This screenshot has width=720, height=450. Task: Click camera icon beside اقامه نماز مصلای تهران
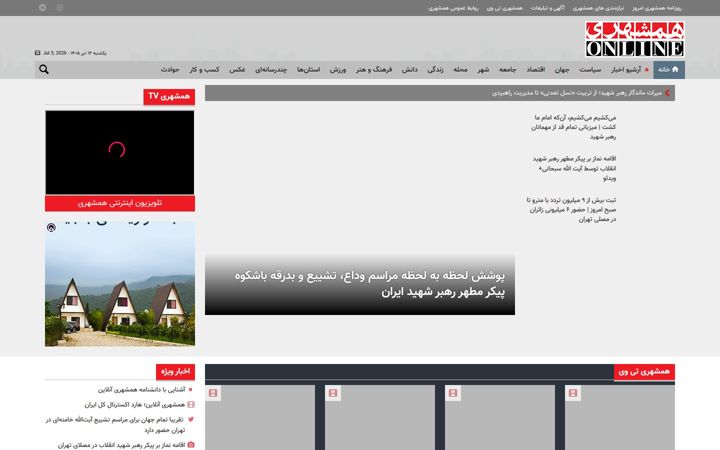[191, 445]
